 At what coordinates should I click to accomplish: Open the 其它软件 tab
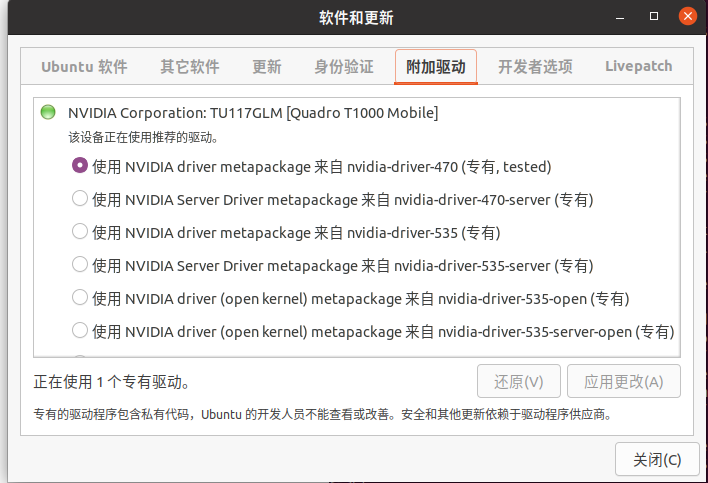coord(190,67)
